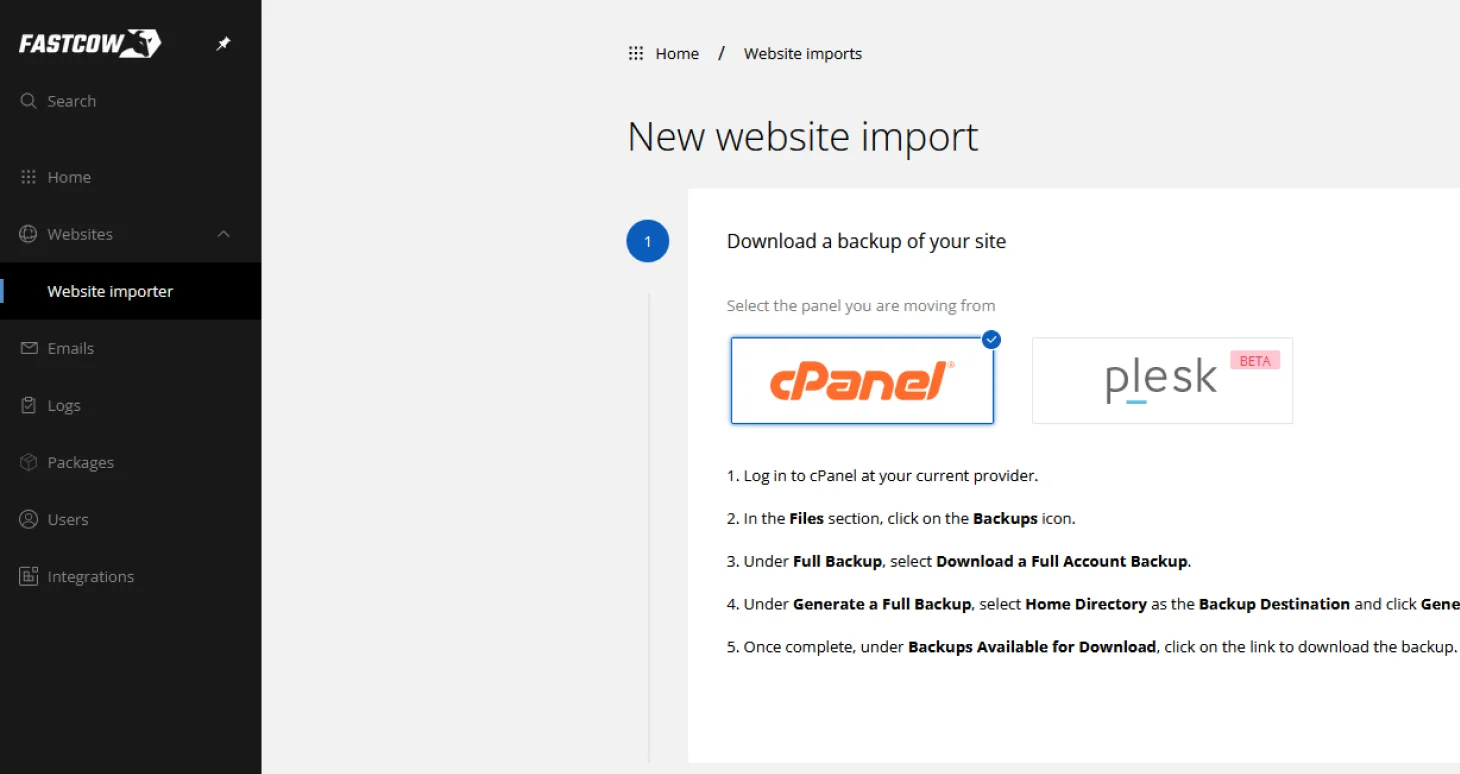Image resolution: width=1460 pixels, height=774 pixels.
Task: Collapse the Websites menu chevron
Action: (224, 234)
